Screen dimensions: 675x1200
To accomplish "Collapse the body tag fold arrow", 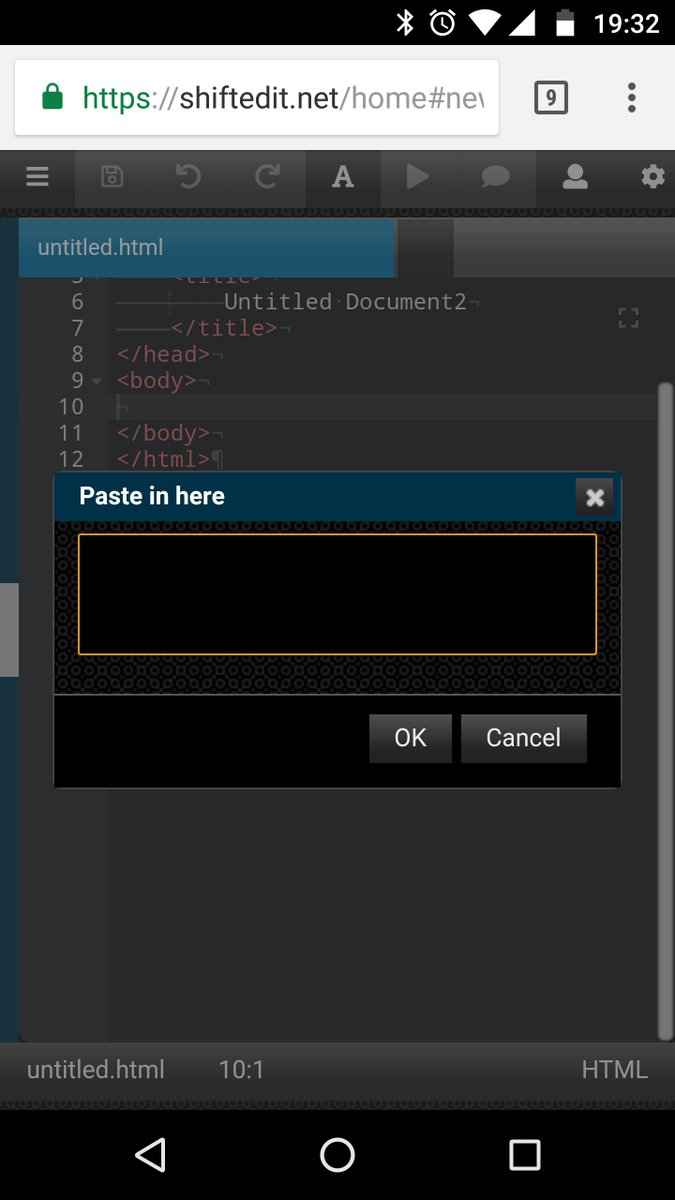I will [x=97, y=381].
